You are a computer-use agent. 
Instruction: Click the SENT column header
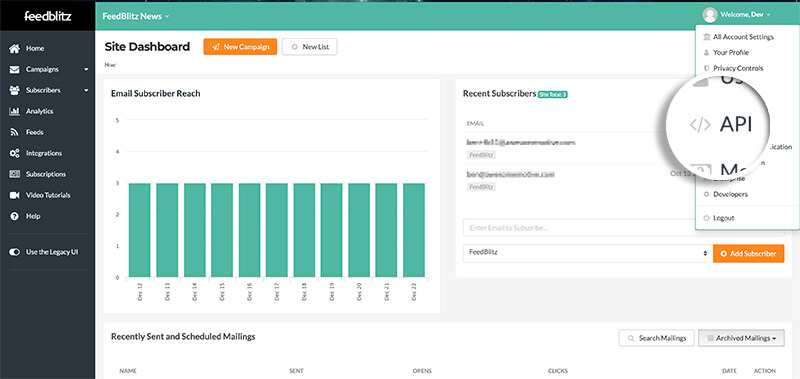click(296, 371)
